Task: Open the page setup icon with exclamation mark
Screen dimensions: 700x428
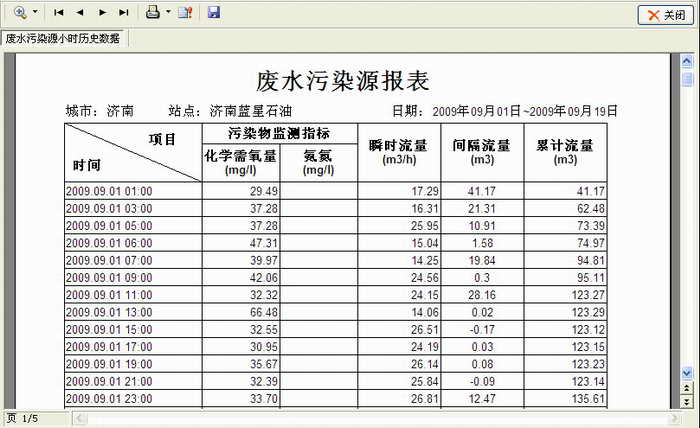Action: 185,12
